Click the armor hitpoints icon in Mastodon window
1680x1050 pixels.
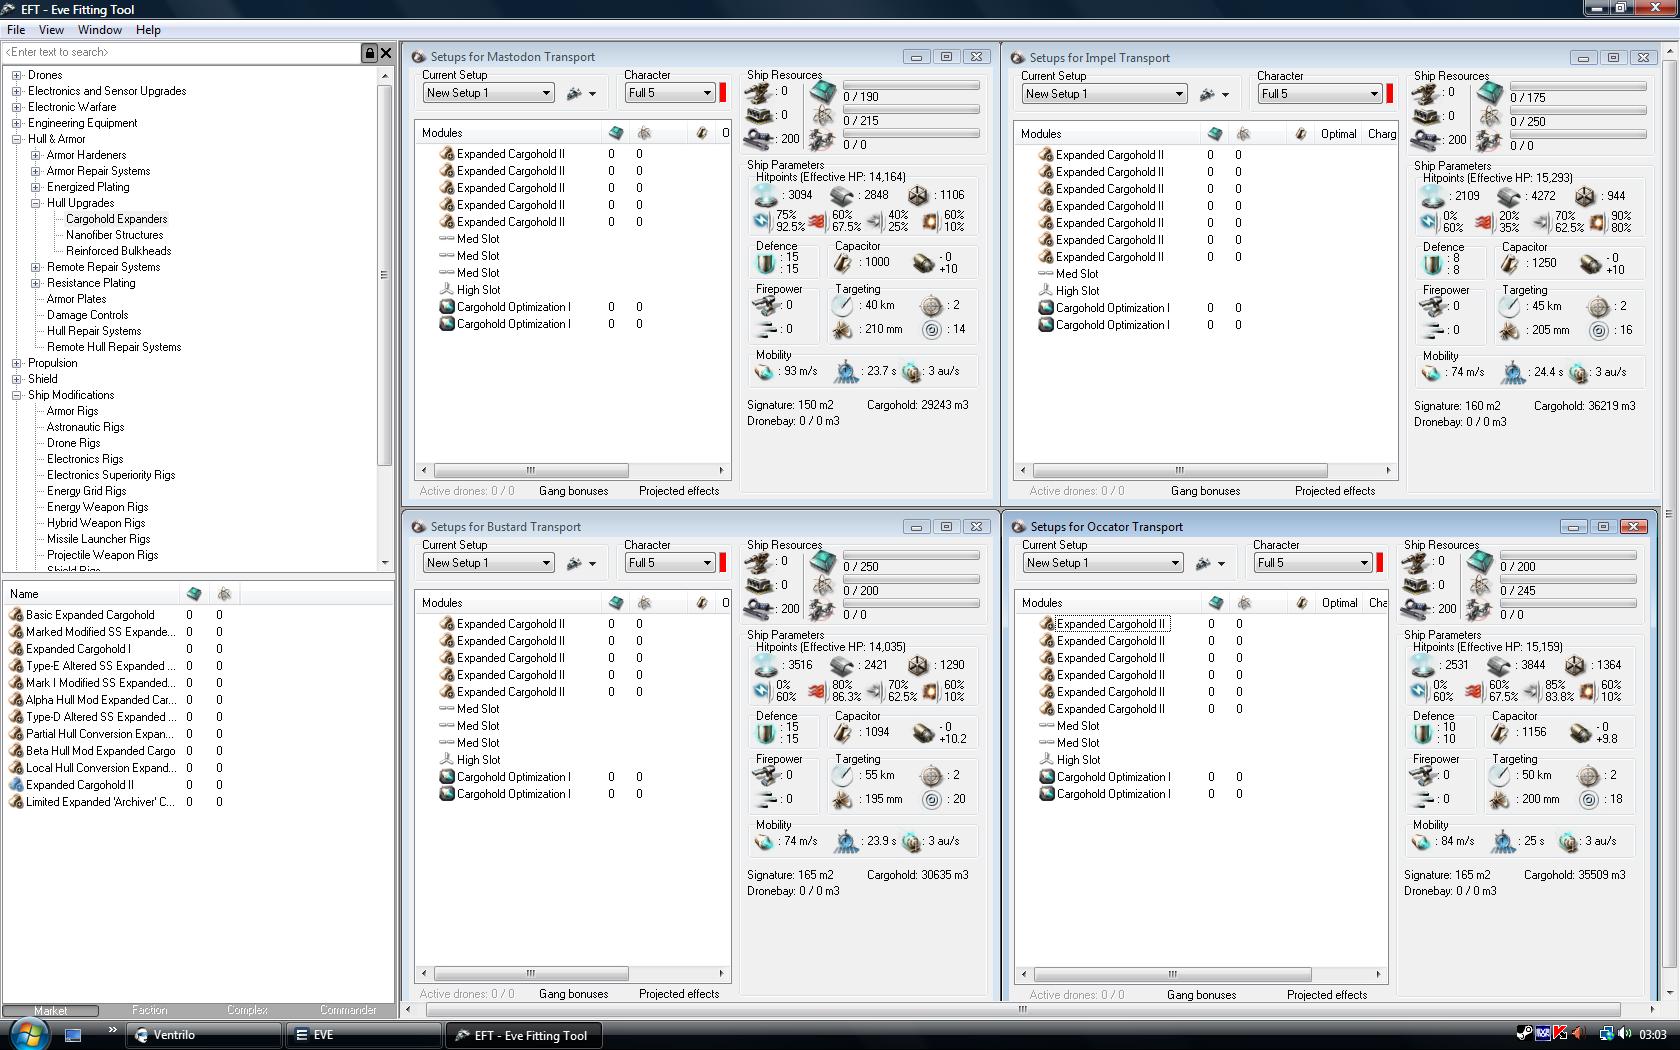[842, 195]
